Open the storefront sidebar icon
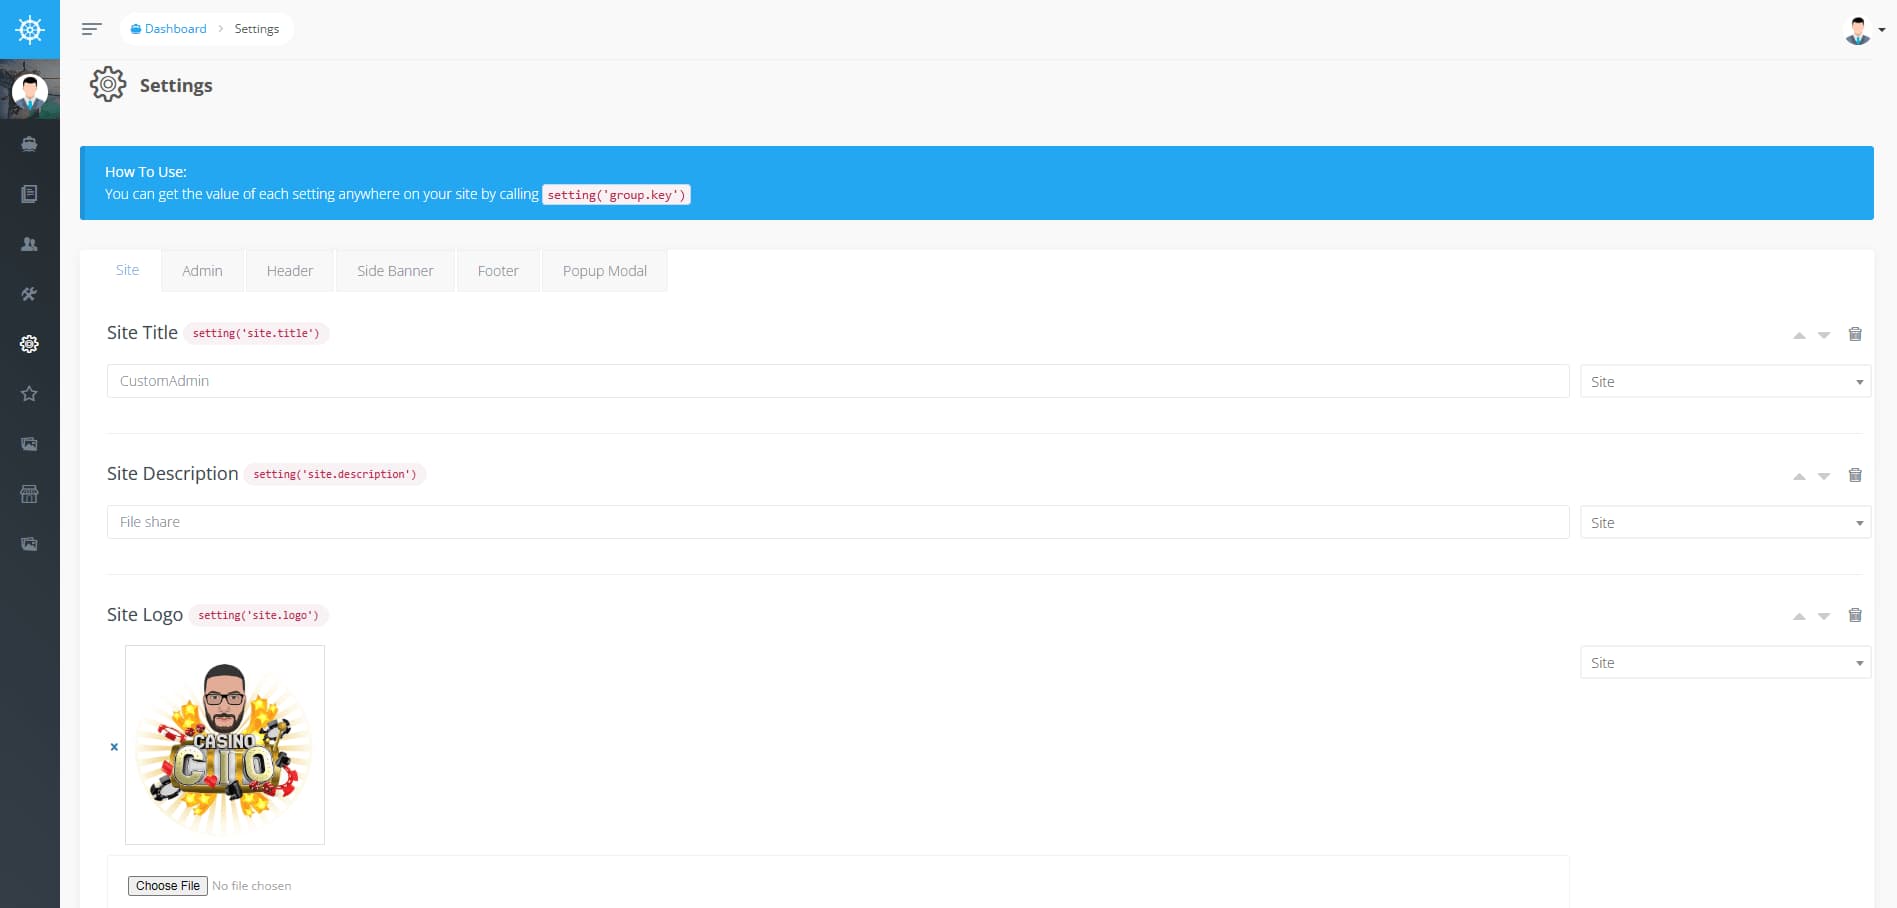This screenshot has height=908, width=1897. click(x=29, y=494)
